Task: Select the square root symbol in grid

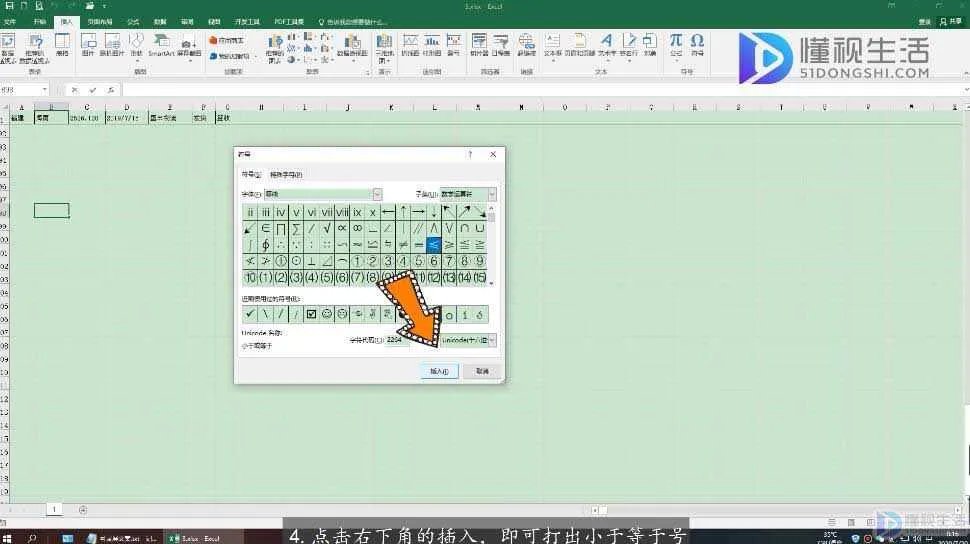Action: point(327,228)
